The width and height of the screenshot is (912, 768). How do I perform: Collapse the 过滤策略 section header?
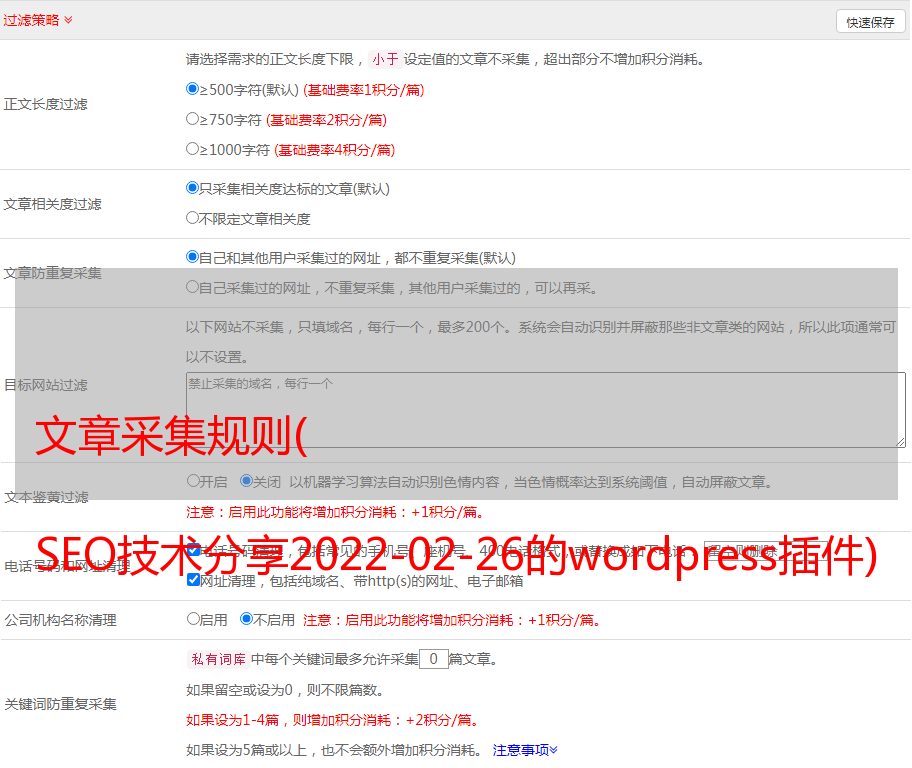38,20
